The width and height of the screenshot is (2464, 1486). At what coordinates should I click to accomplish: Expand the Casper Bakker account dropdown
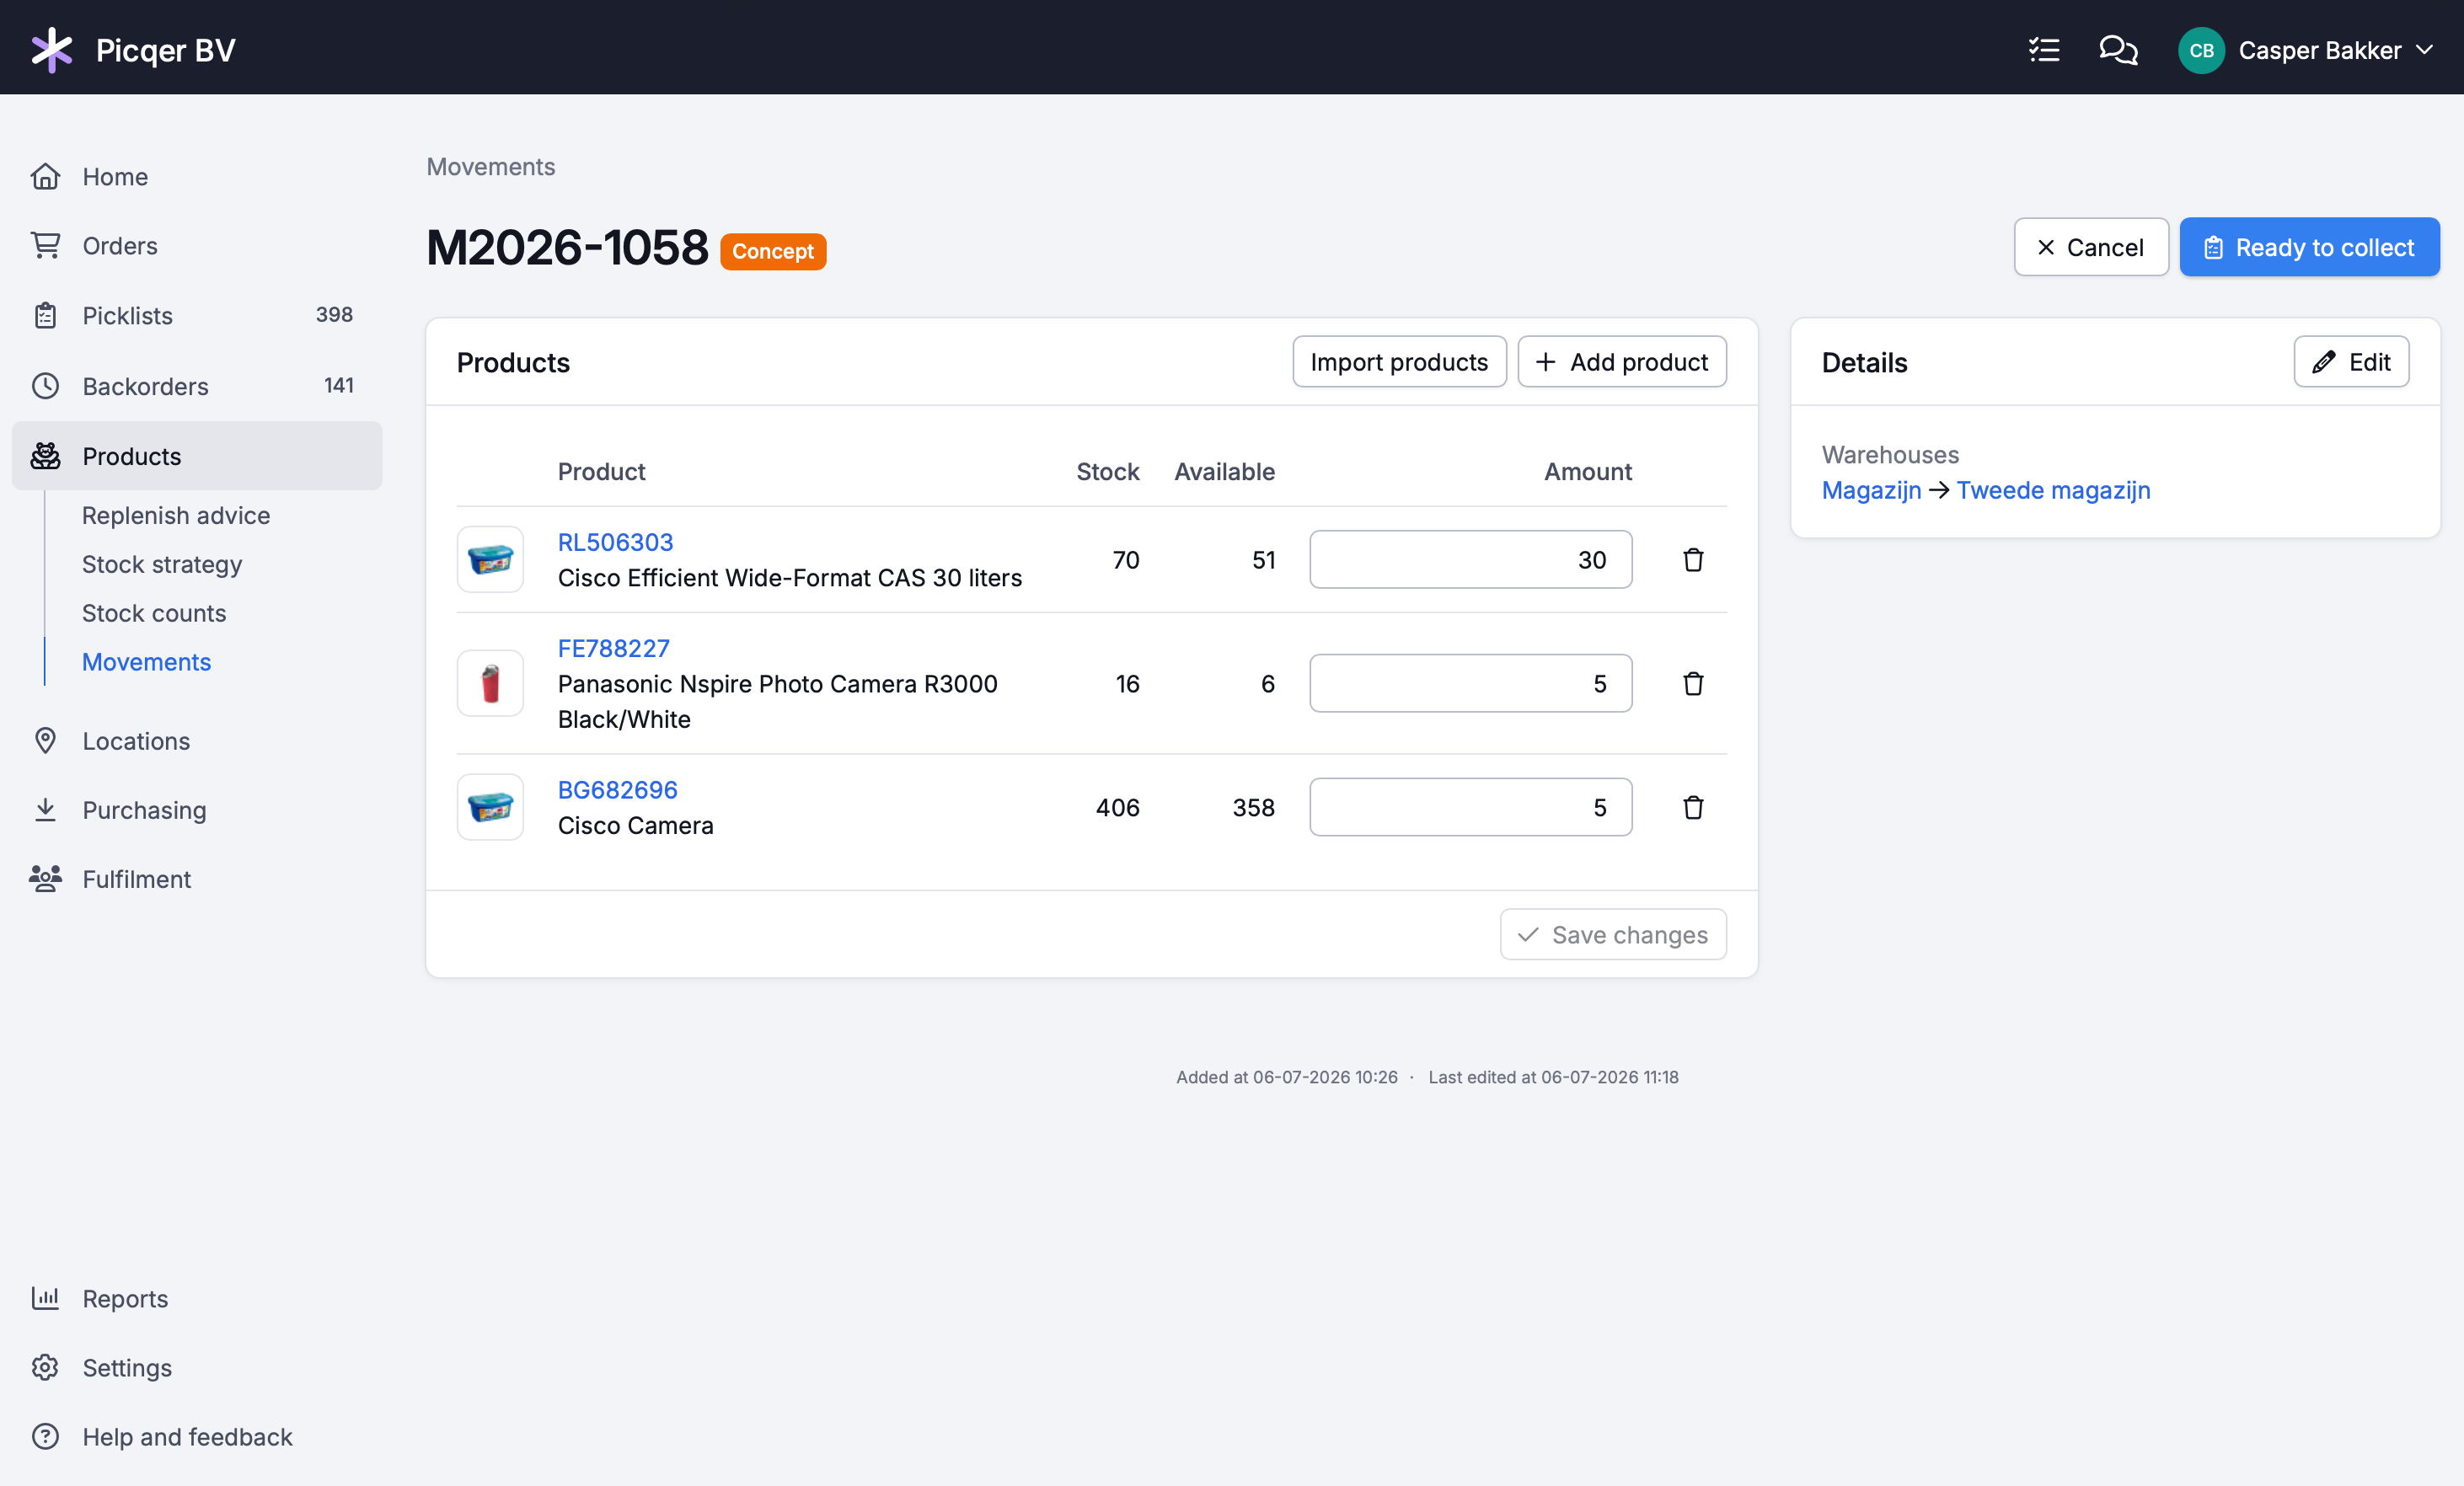pyautogui.click(x=2424, y=50)
